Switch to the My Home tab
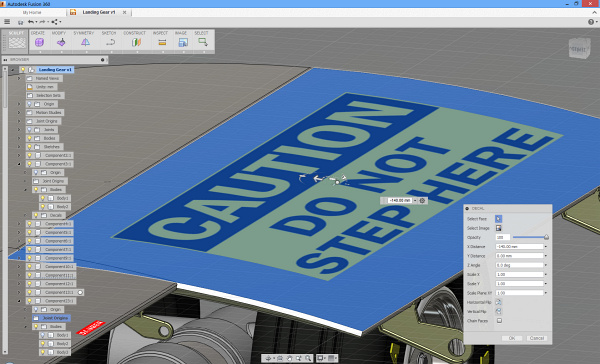The image size is (600, 364). click(x=32, y=12)
